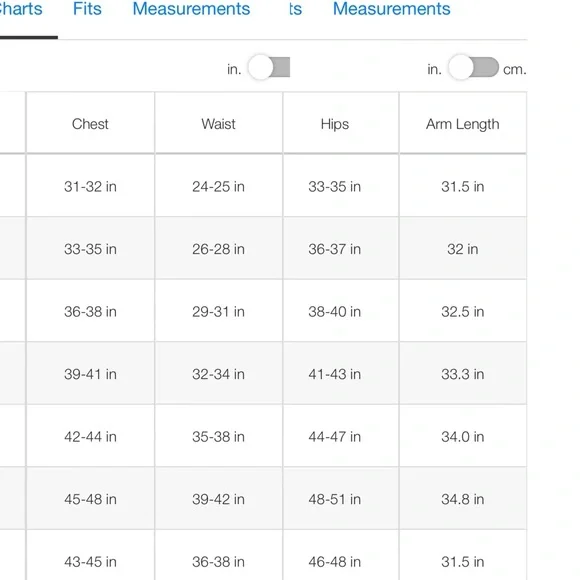Click the 42-44 in chest cell
The image size is (580, 580).
point(90,436)
